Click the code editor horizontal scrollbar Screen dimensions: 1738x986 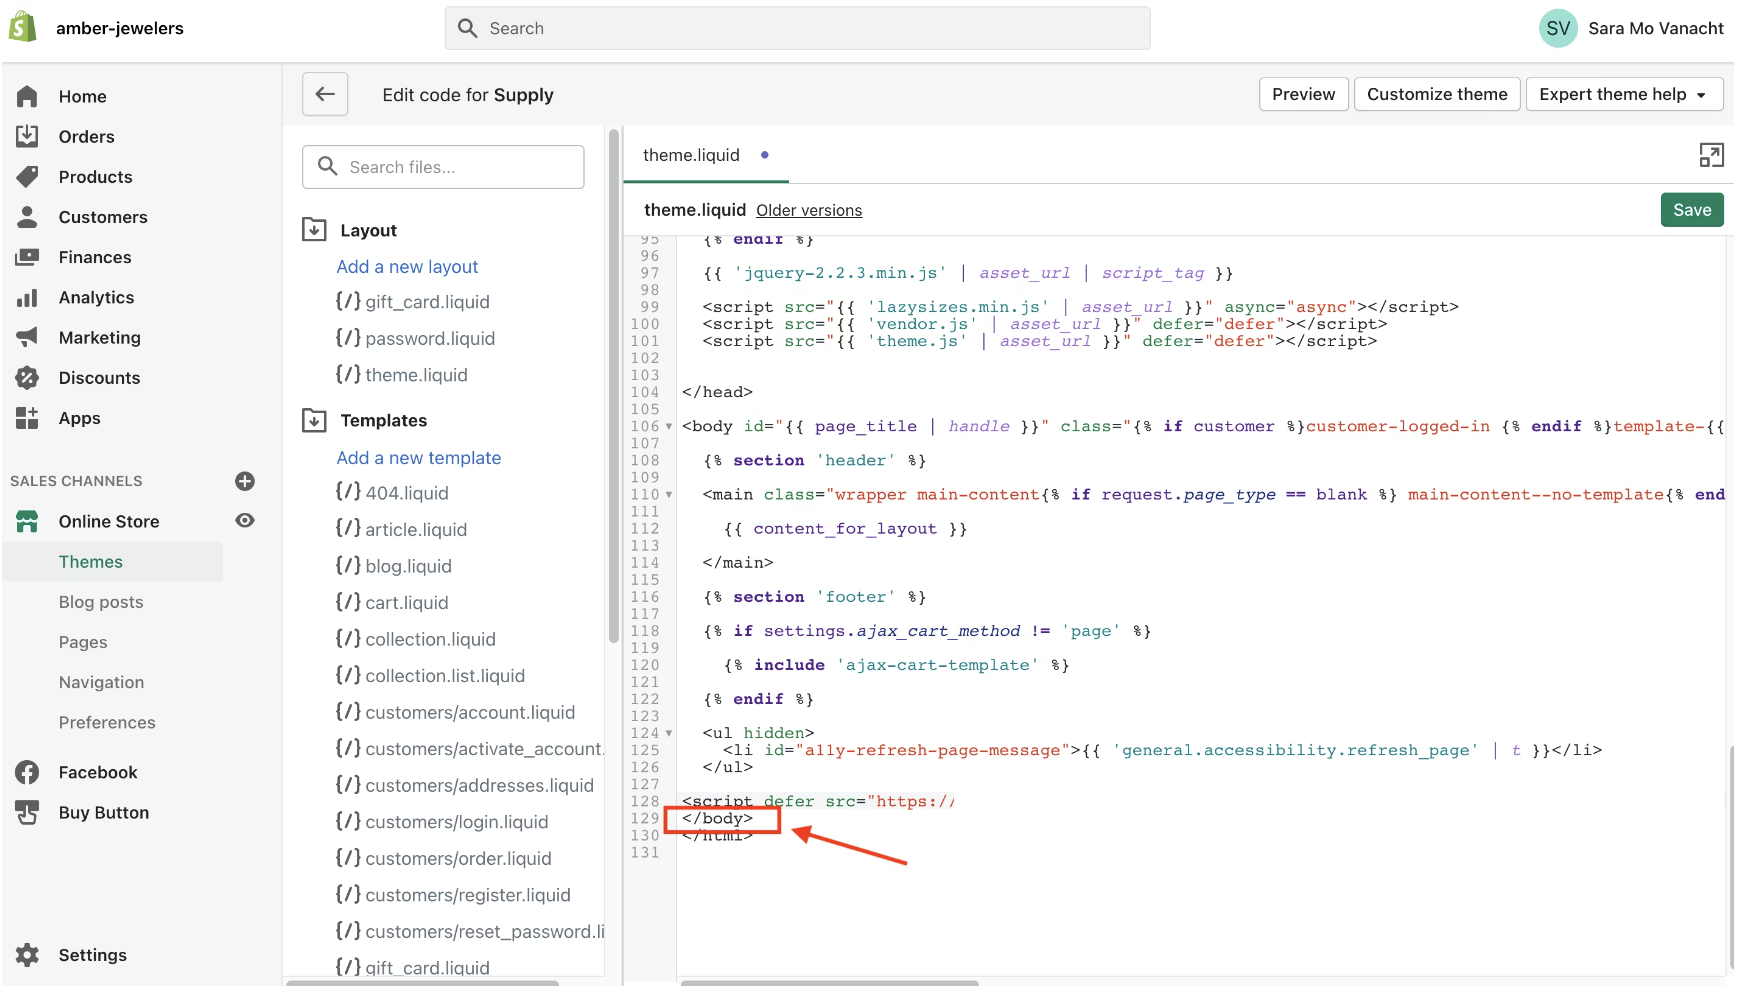(830, 982)
